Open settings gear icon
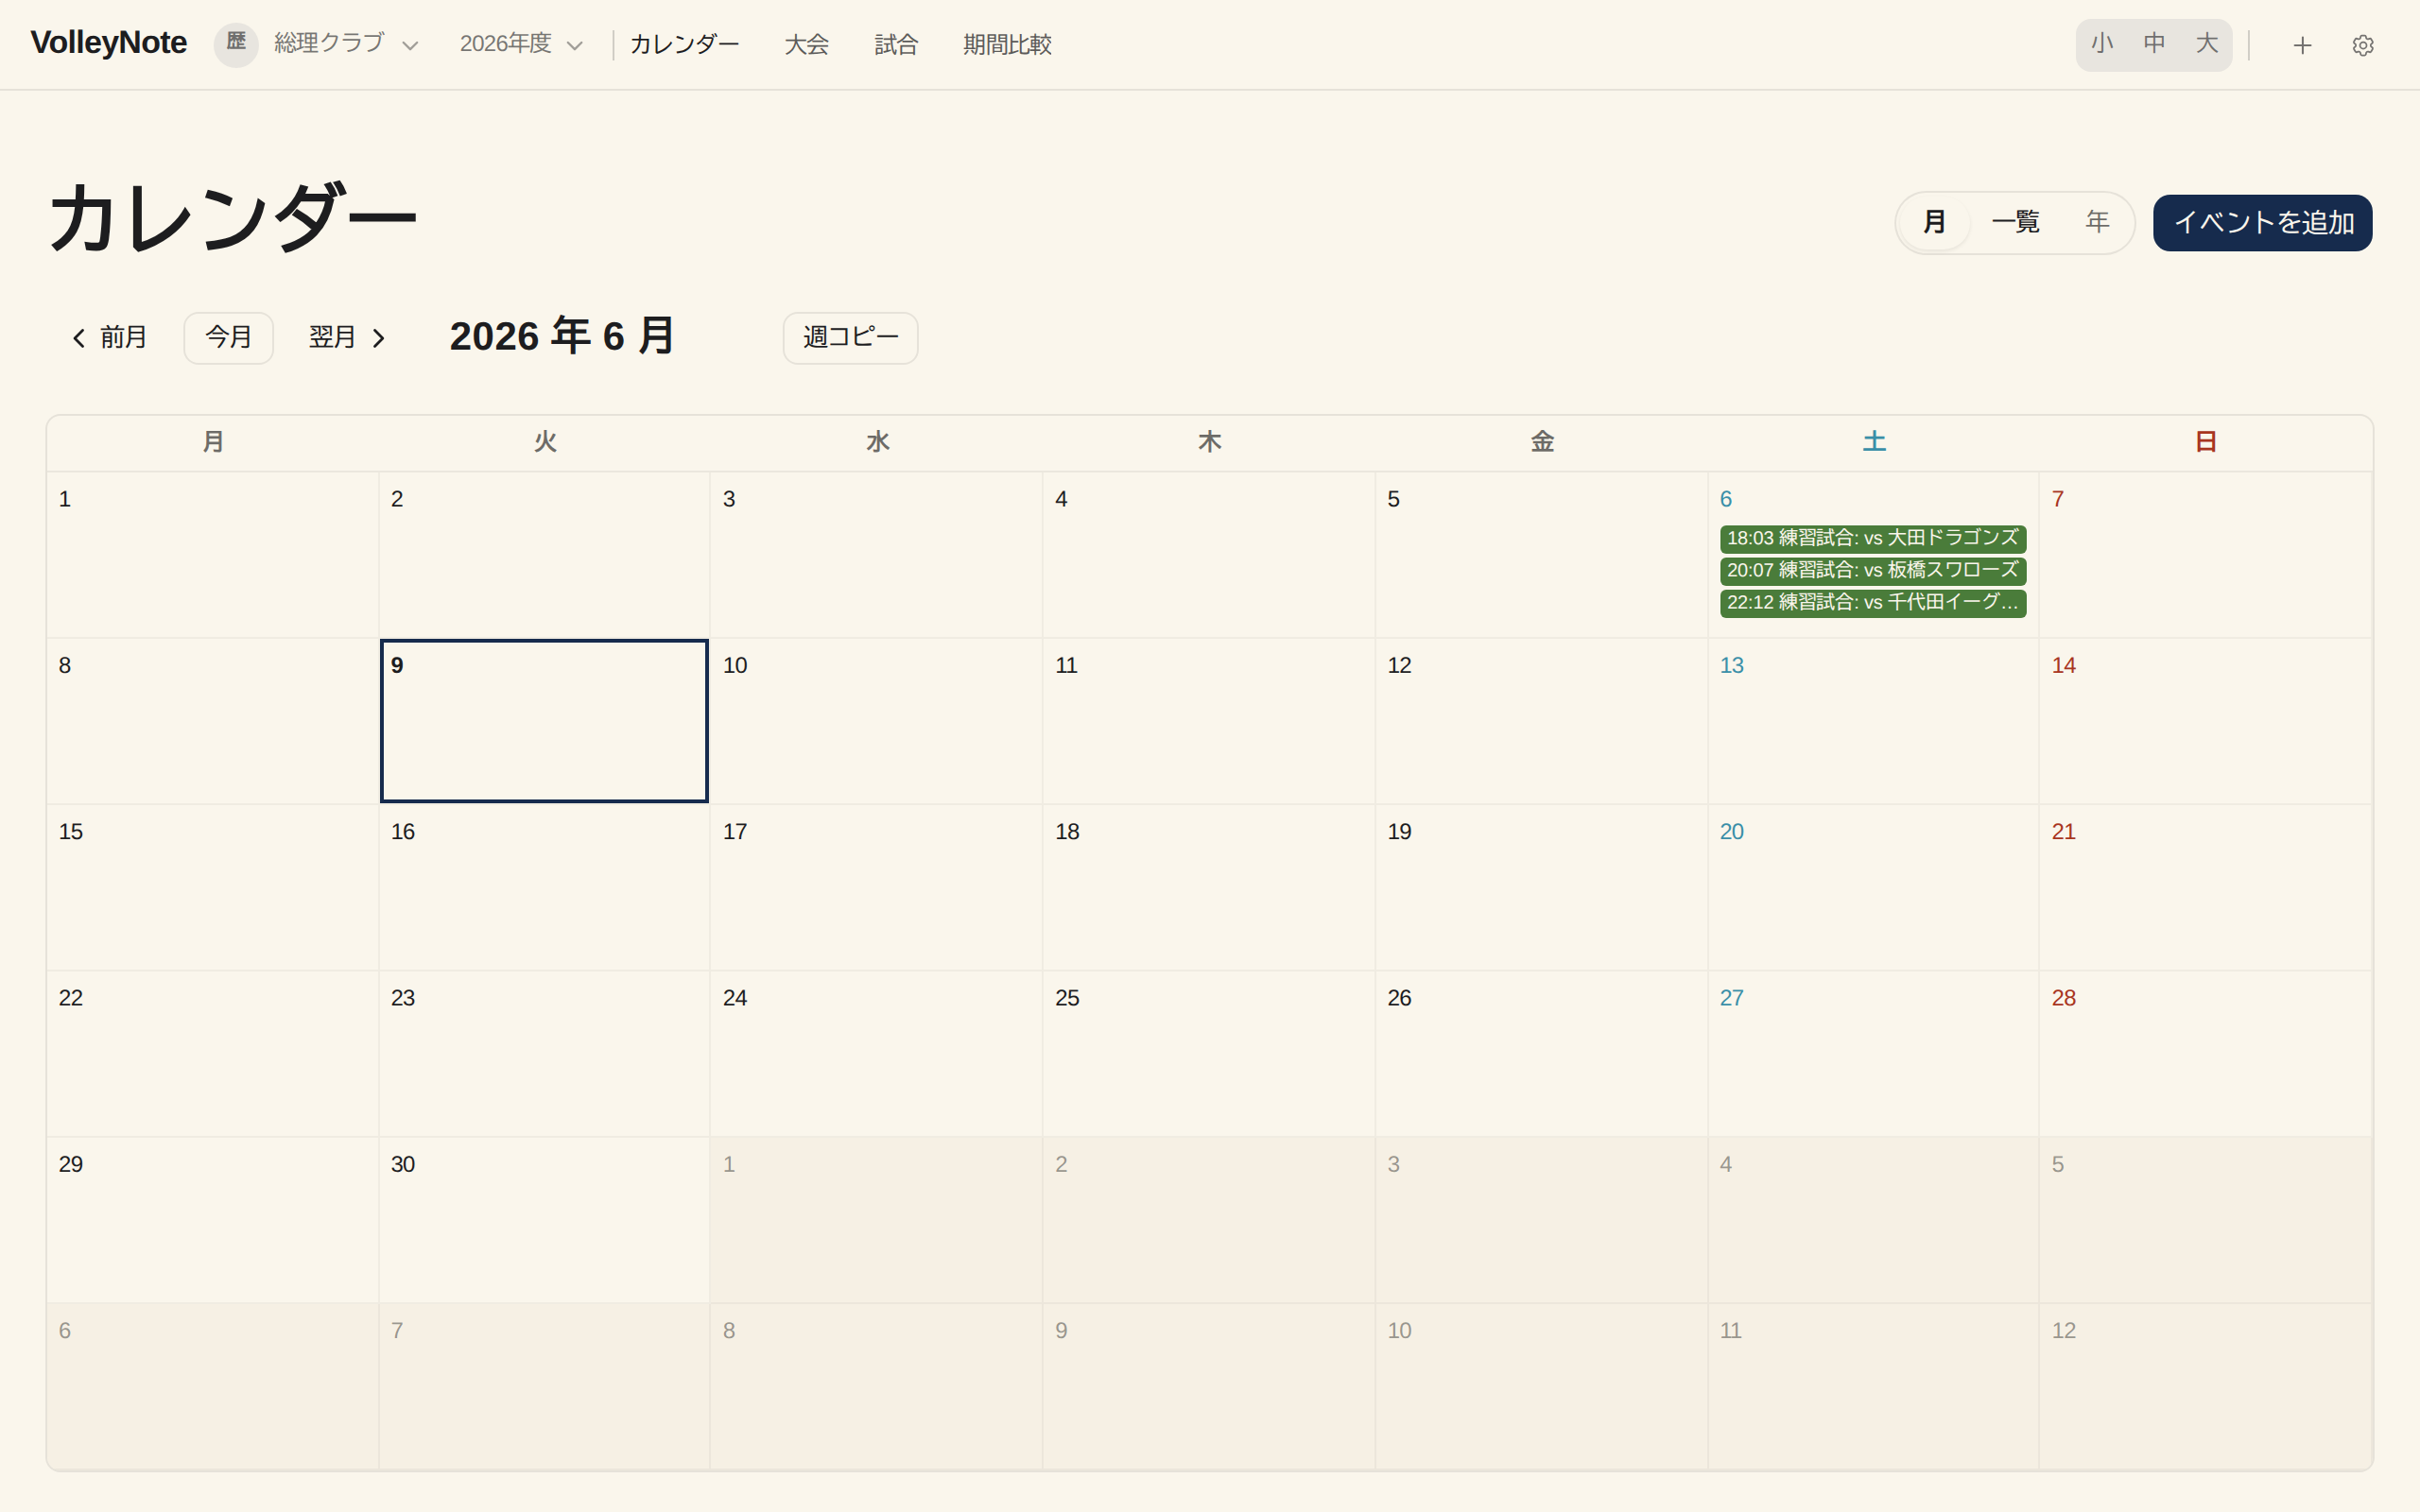 2362,45
